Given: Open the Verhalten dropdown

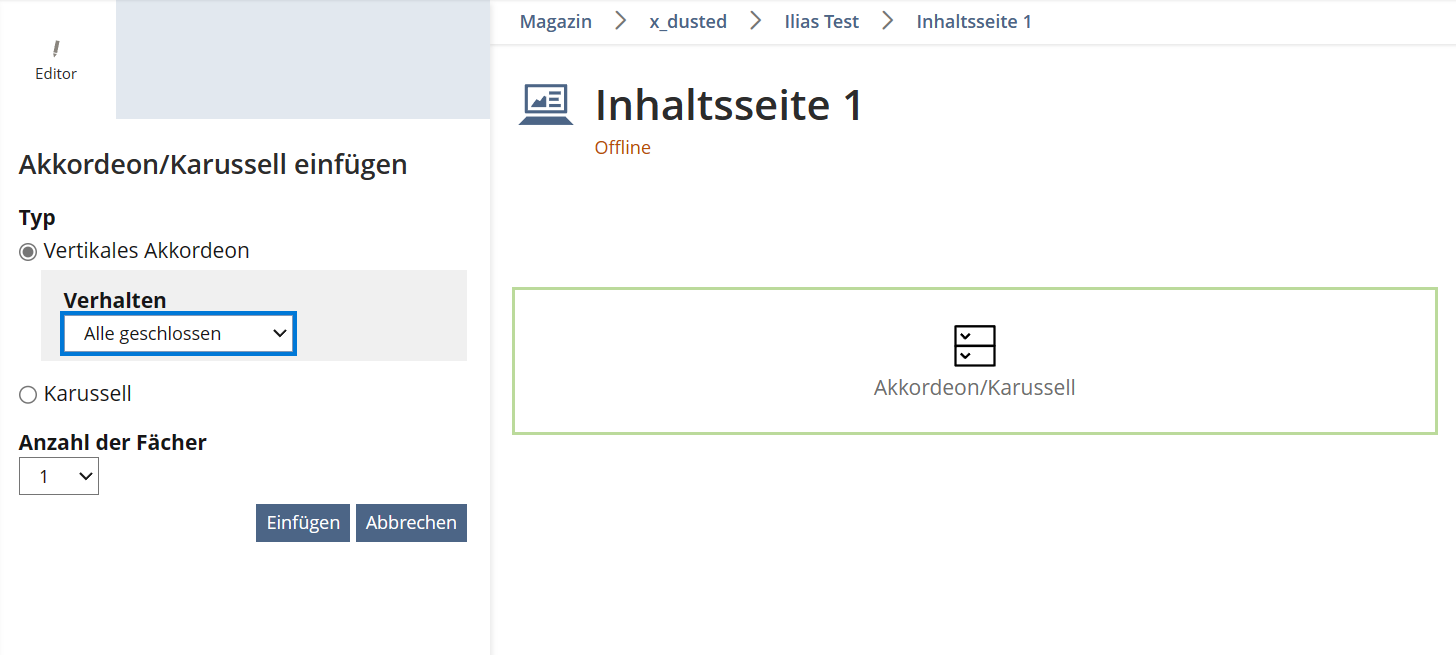Looking at the screenshot, I should pos(179,334).
